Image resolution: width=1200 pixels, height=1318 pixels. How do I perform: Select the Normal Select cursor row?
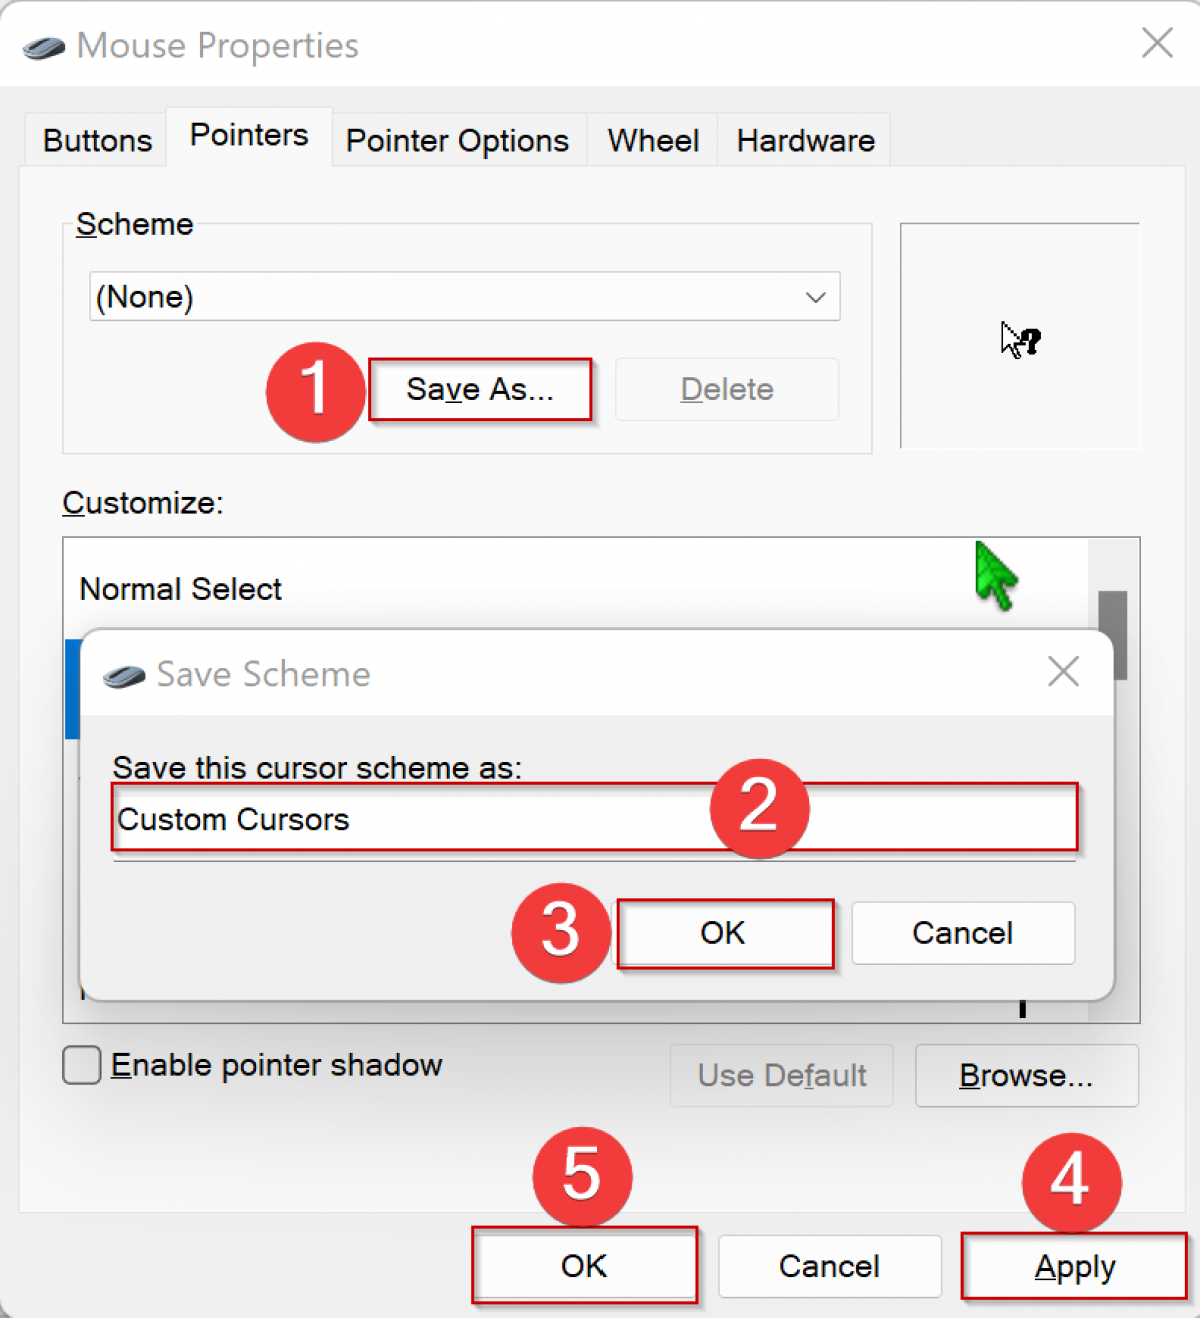pos(575,589)
